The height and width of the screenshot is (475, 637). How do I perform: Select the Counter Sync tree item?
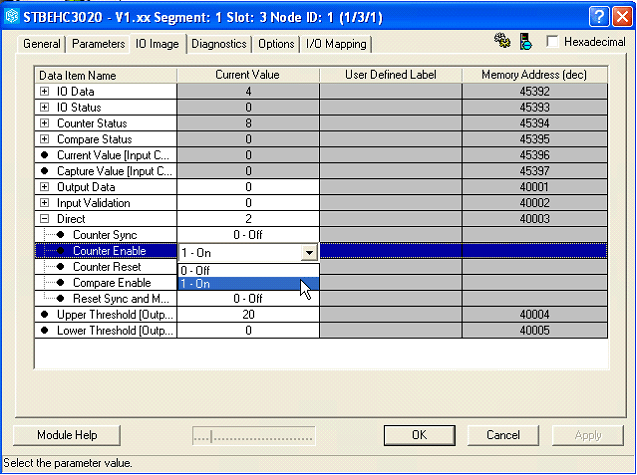point(105,235)
